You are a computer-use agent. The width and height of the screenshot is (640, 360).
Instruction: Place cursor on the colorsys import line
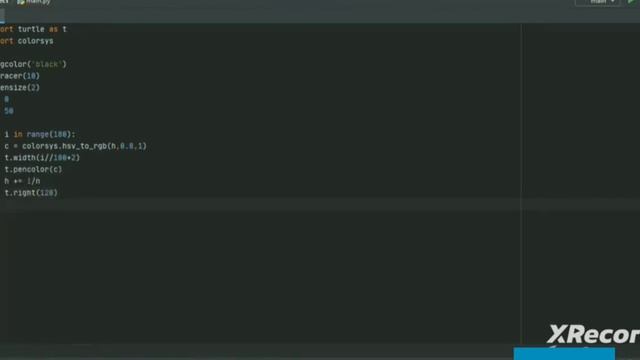coord(27,41)
